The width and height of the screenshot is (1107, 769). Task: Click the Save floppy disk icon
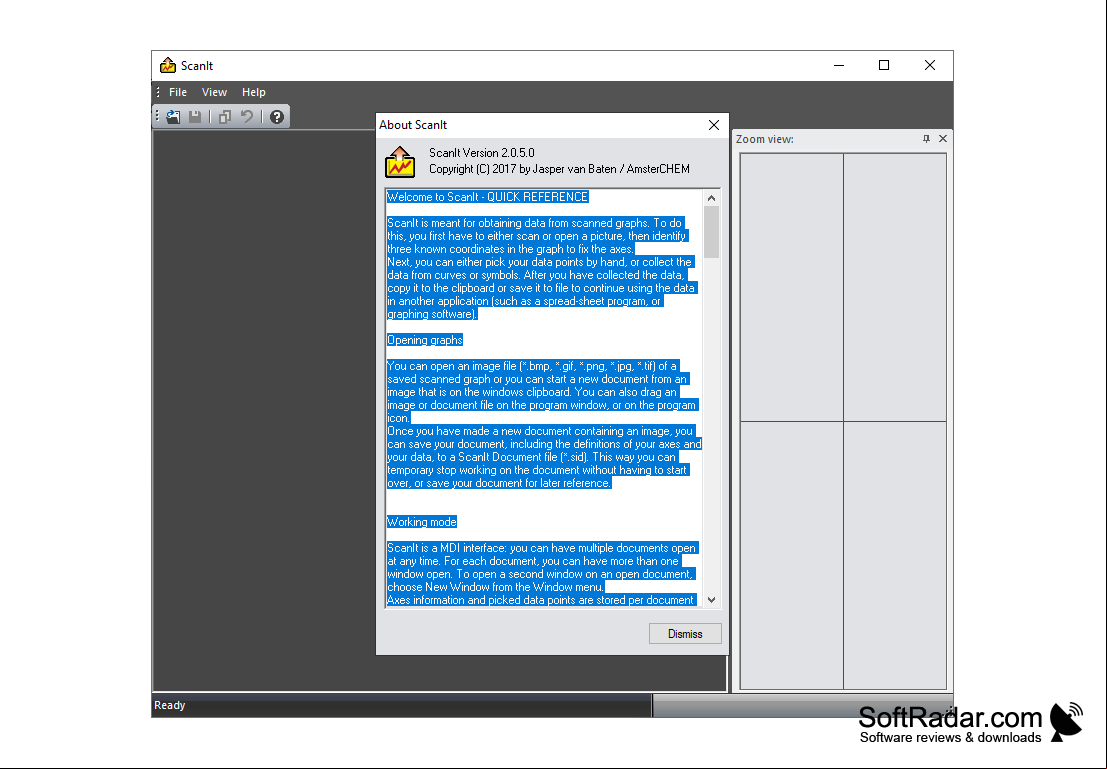tap(195, 117)
